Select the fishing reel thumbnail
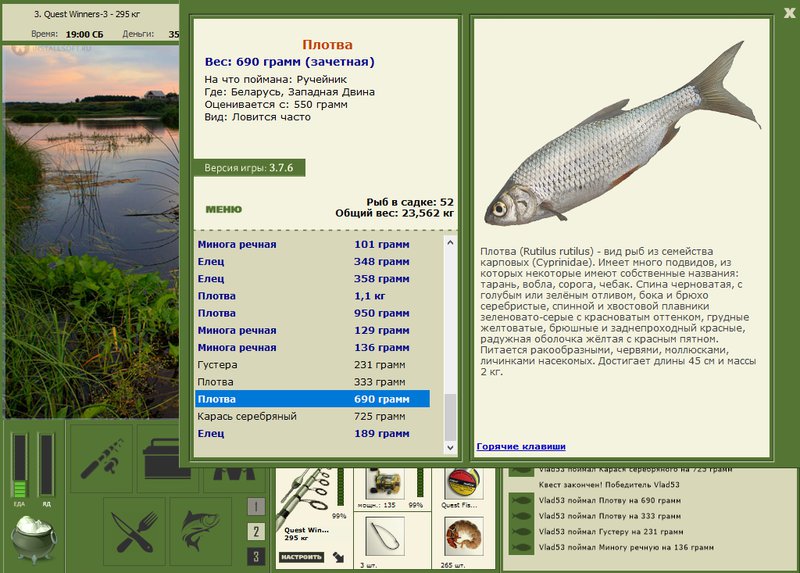Screen dimensions: 800x573 385,483
